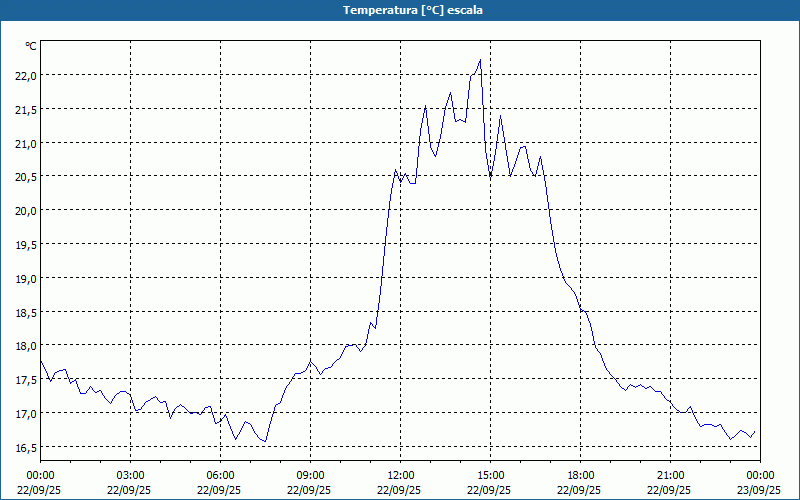Click the 16,5 temperature axis label

pyautogui.click(x=25, y=447)
